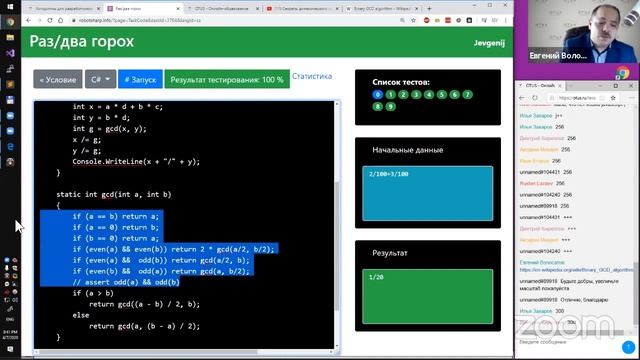Close the active Раз/два горох tab

click(x=178, y=9)
